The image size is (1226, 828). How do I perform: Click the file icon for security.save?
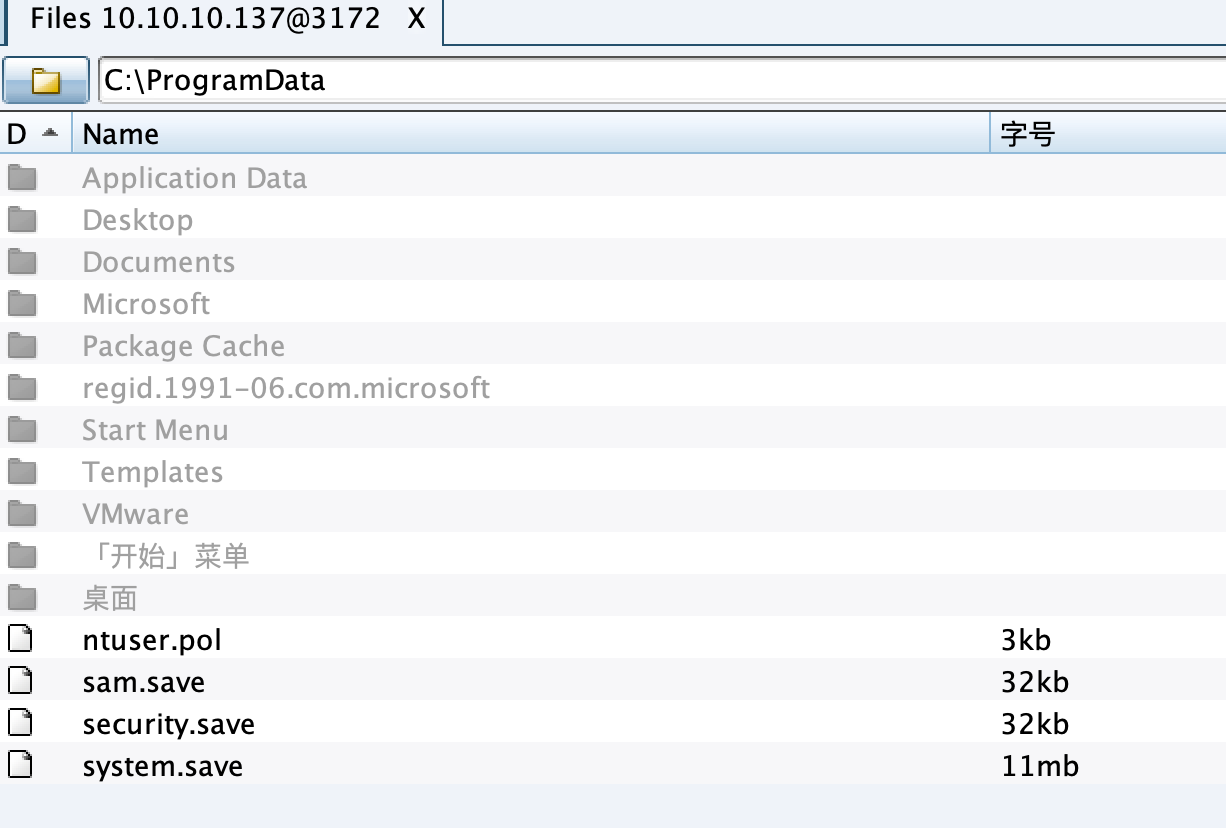pyautogui.click(x=21, y=724)
